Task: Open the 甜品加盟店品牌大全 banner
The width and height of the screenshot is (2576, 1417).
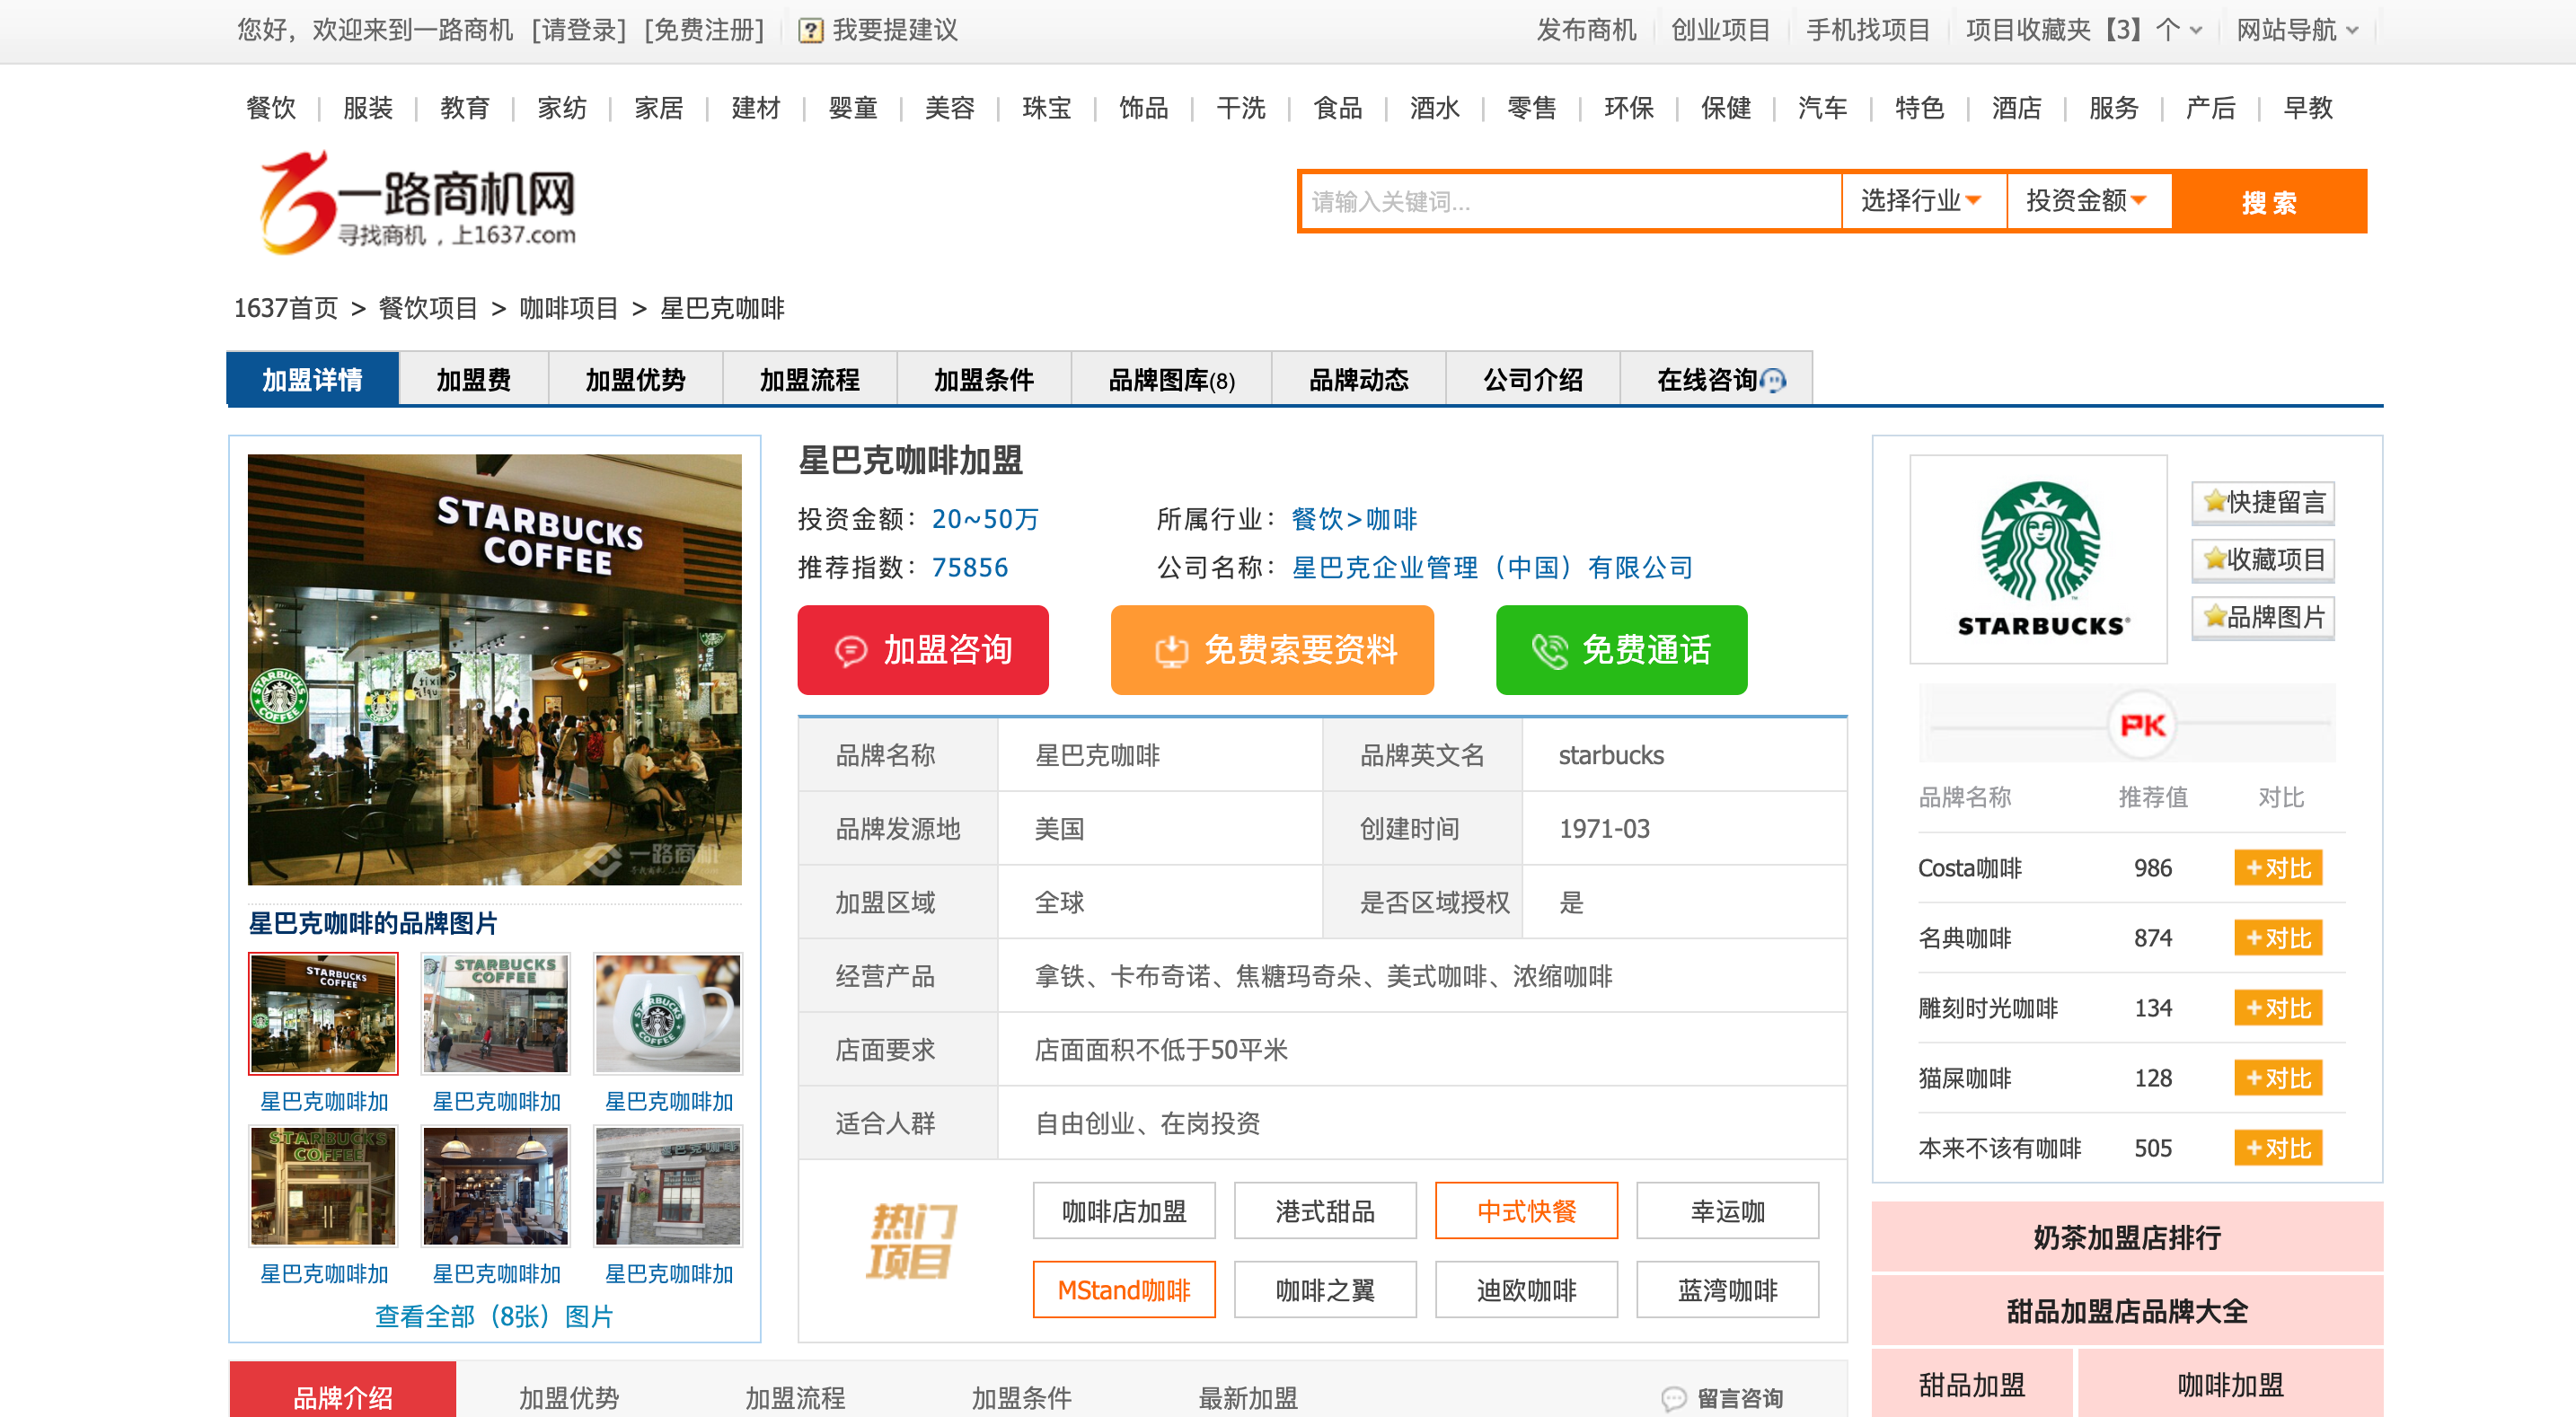Action: click(2127, 1311)
